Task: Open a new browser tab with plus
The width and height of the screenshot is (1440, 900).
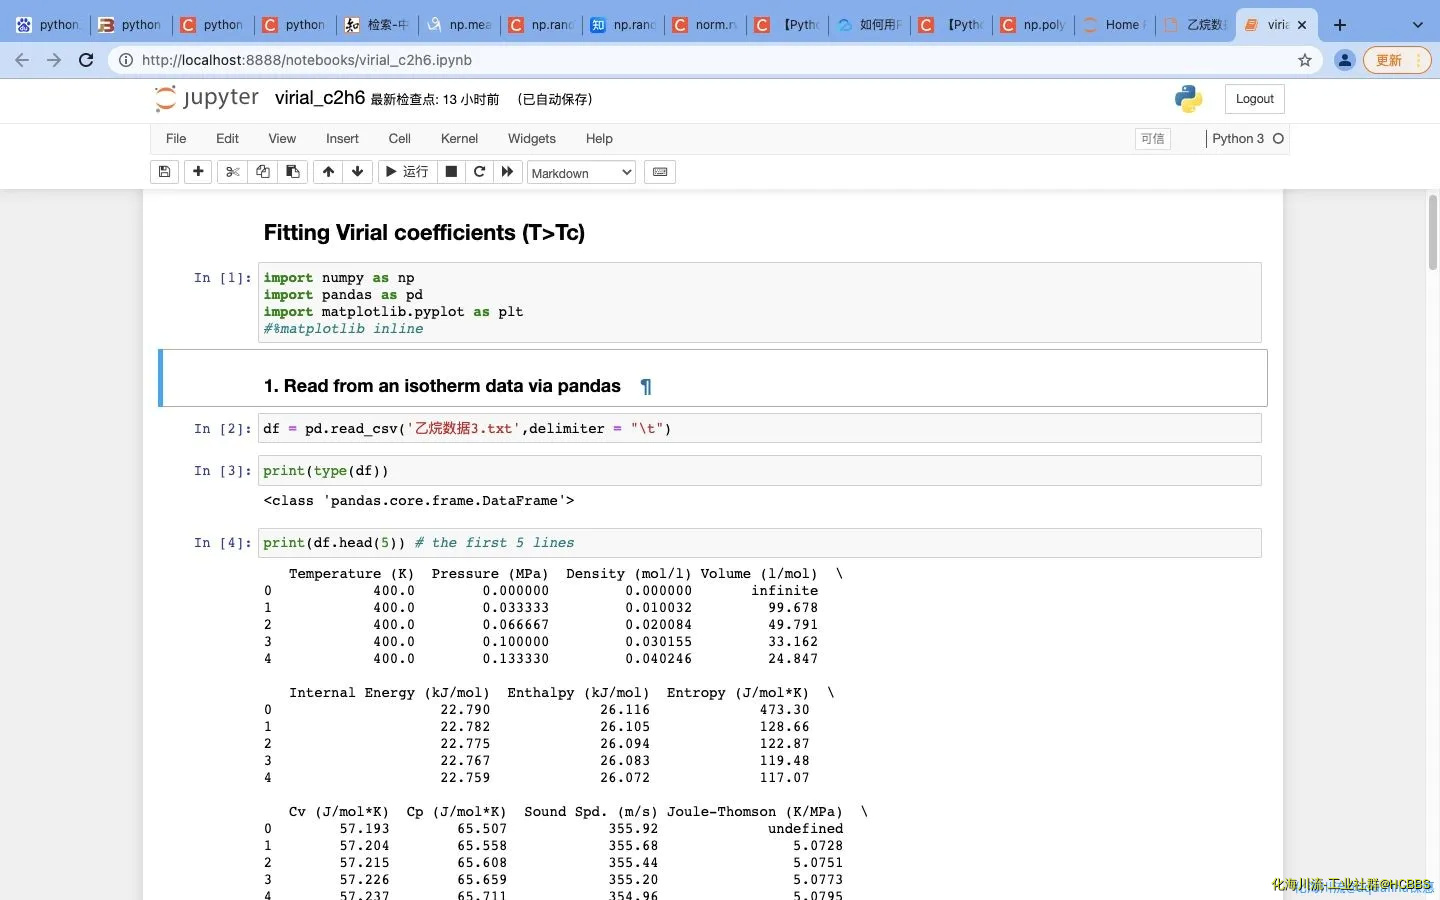Action: [x=1340, y=25]
